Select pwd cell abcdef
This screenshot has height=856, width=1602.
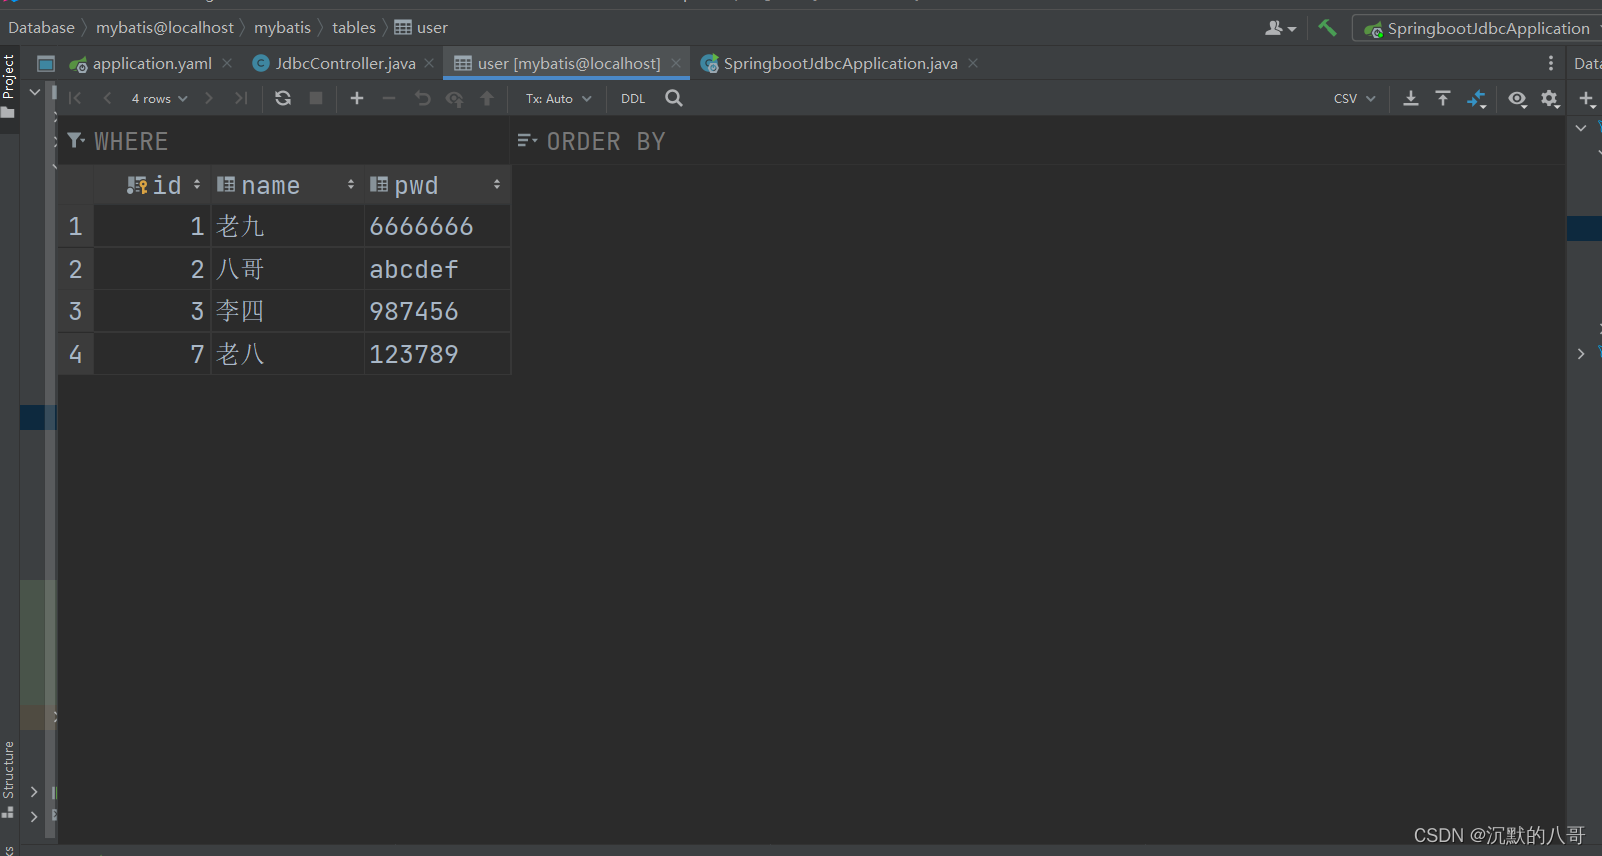pyautogui.click(x=437, y=269)
